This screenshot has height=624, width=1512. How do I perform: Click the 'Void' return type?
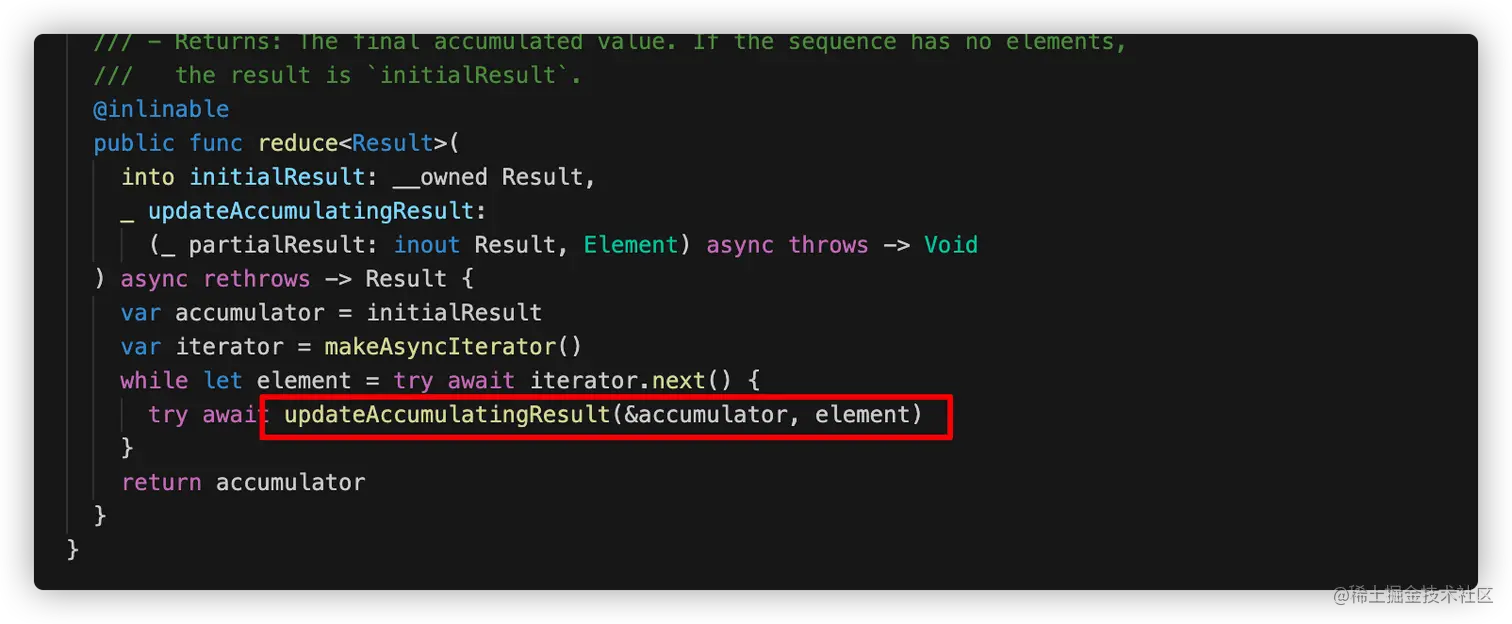click(x=950, y=245)
